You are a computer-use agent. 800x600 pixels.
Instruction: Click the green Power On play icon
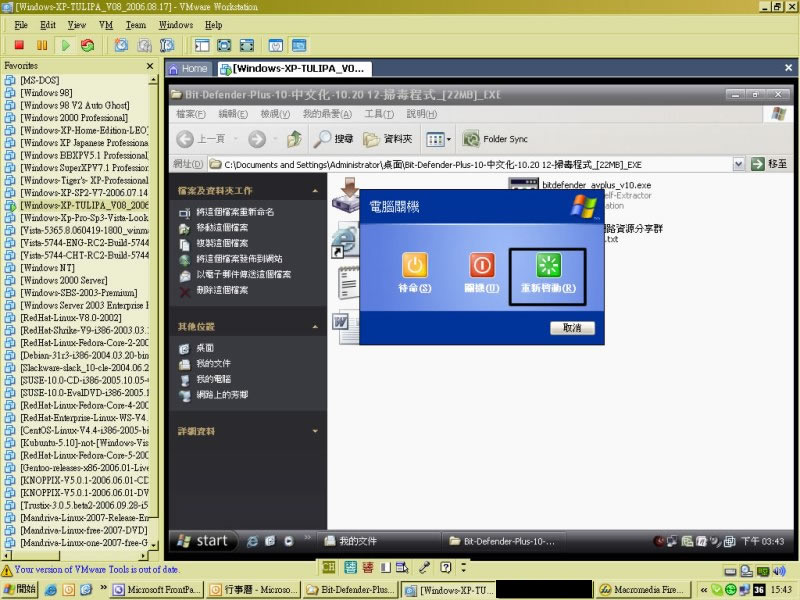pyautogui.click(x=65, y=45)
